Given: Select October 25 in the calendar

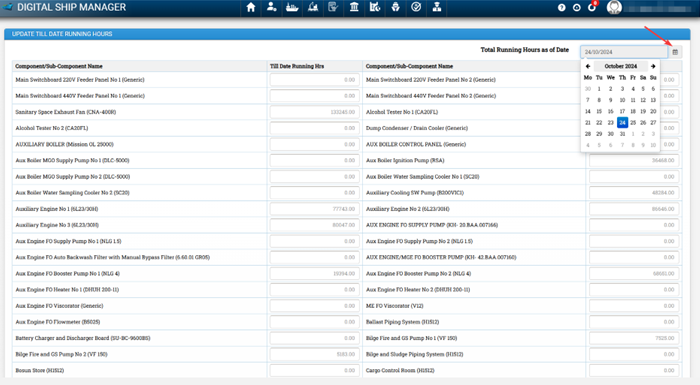Looking at the screenshot, I should tap(633, 122).
